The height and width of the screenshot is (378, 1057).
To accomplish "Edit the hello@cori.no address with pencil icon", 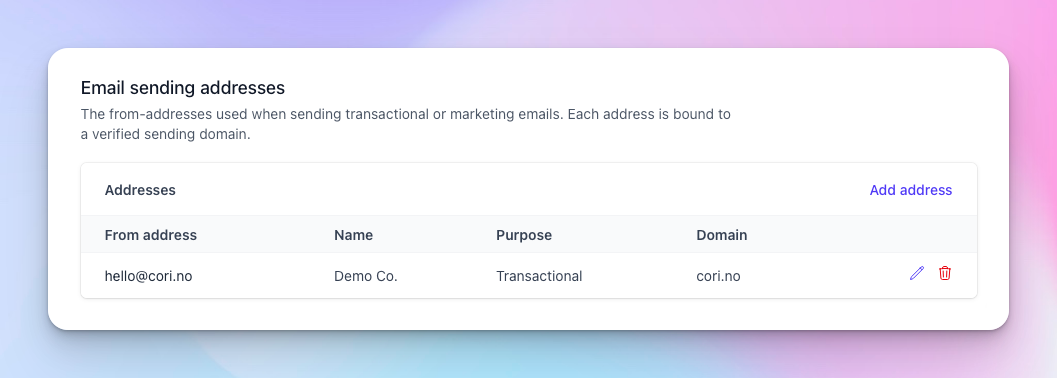I will pyautogui.click(x=917, y=273).
